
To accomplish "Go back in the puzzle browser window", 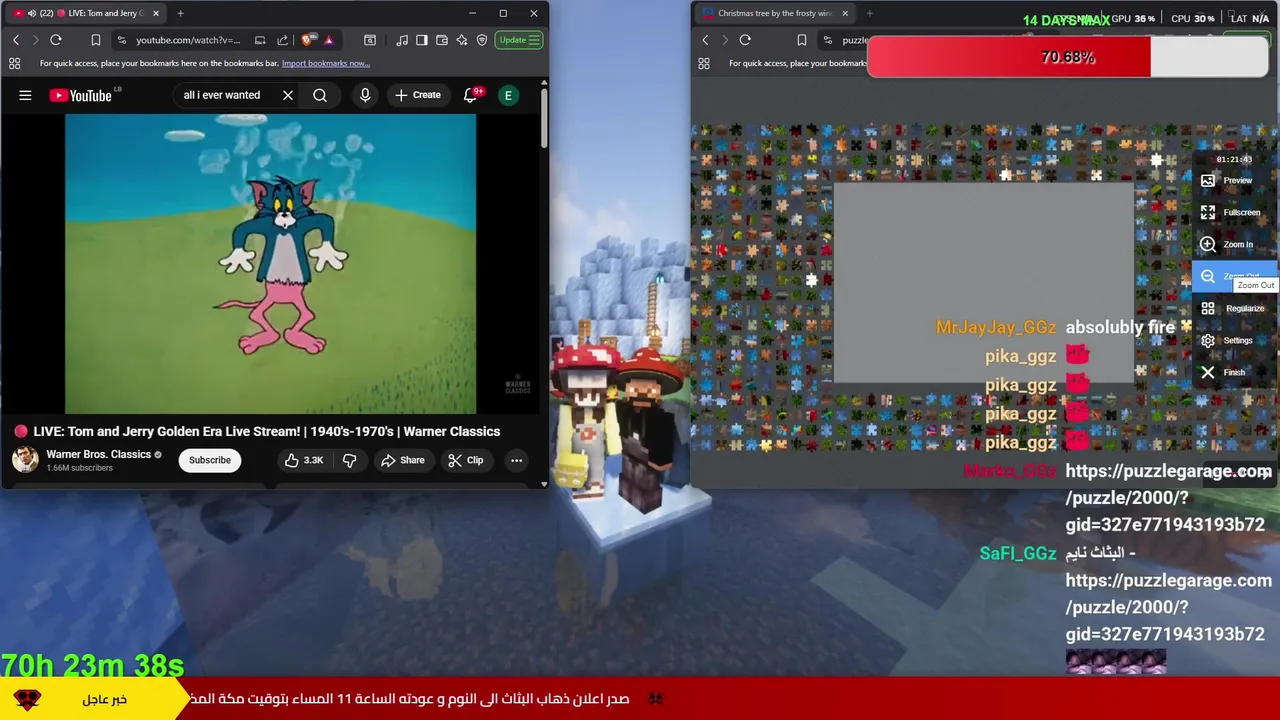I will [x=705, y=40].
